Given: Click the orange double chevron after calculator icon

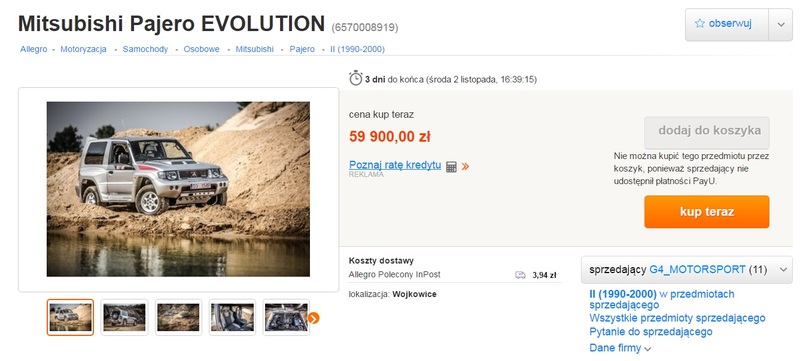Looking at the screenshot, I should (x=465, y=166).
